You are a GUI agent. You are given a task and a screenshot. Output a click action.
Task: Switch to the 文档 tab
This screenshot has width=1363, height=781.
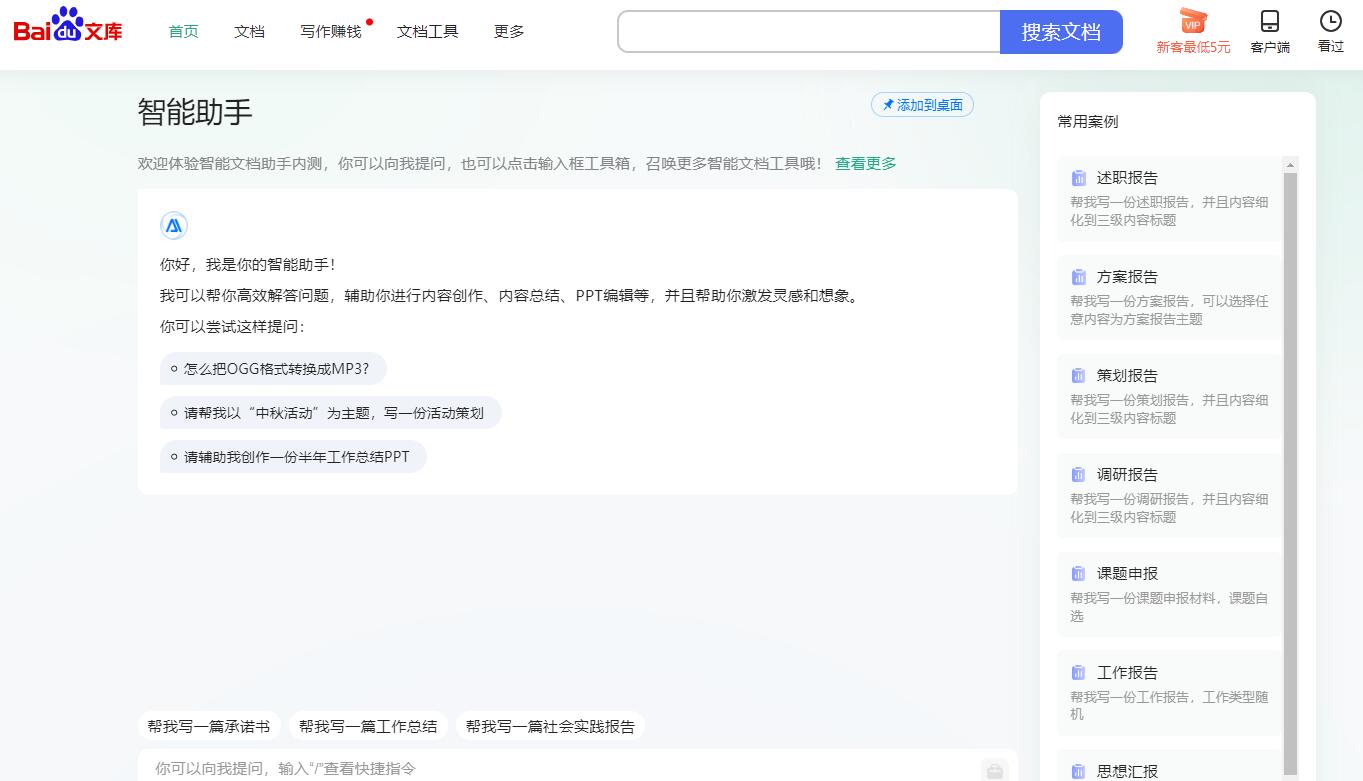point(248,31)
